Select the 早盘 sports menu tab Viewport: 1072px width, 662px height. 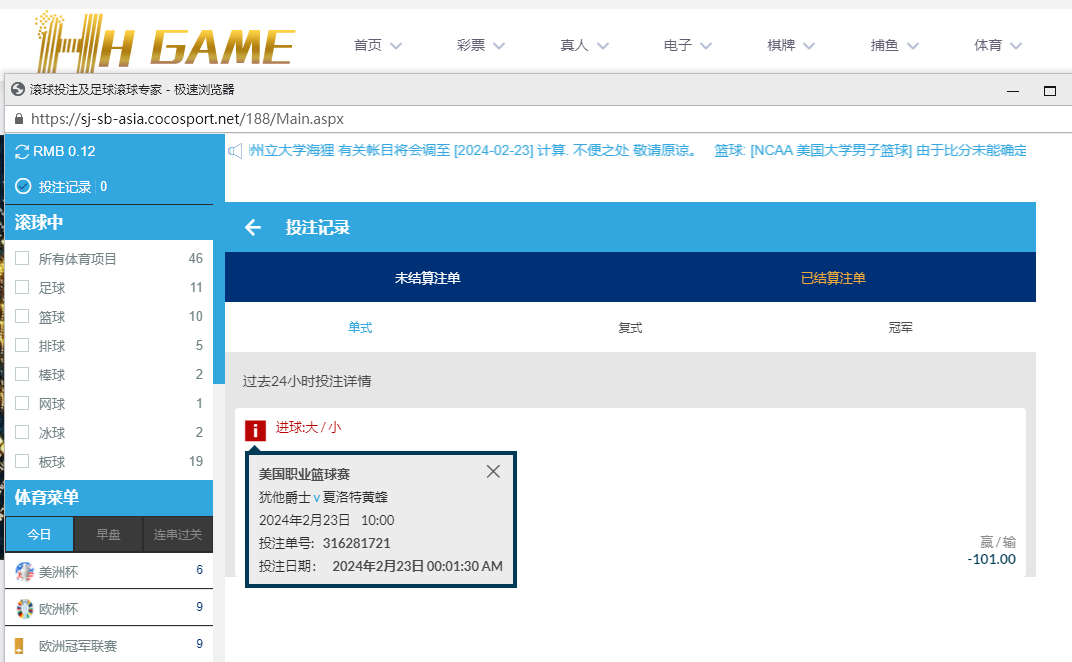[108, 534]
